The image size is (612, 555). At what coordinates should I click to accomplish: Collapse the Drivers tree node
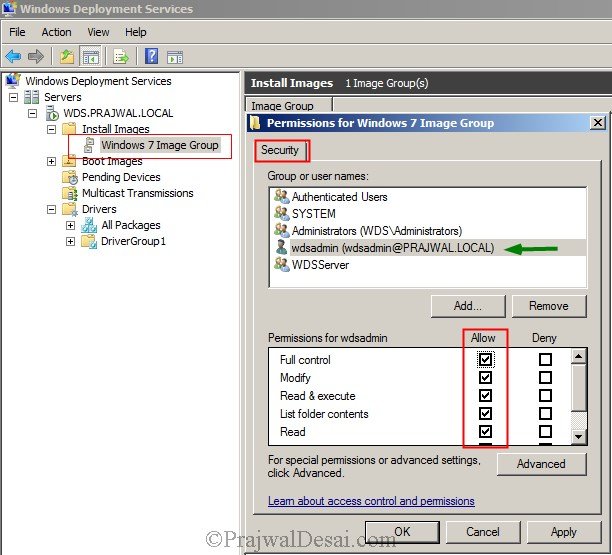point(52,209)
